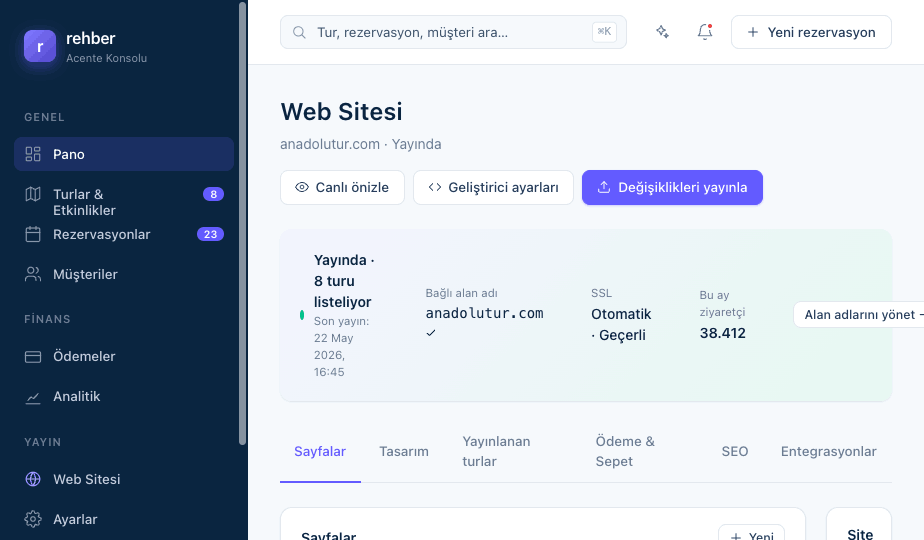Open Turlar & Etkinlikler section
Viewport: 924px width, 540px height.
coord(124,202)
